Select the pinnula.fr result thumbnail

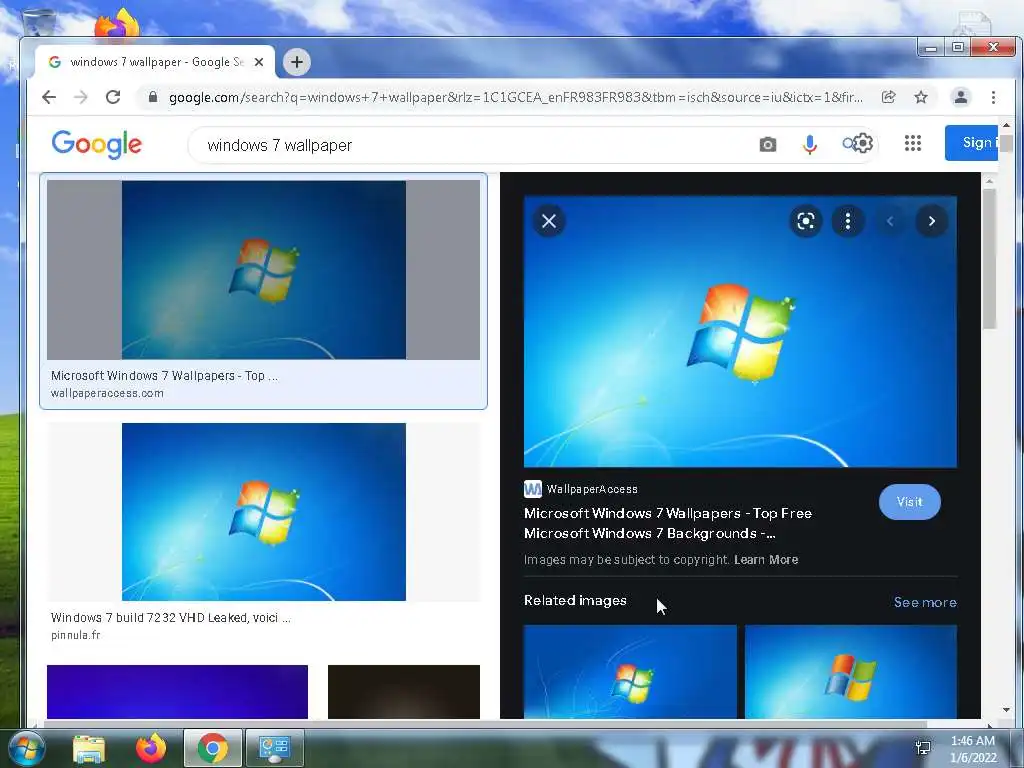tap(263, 512)
